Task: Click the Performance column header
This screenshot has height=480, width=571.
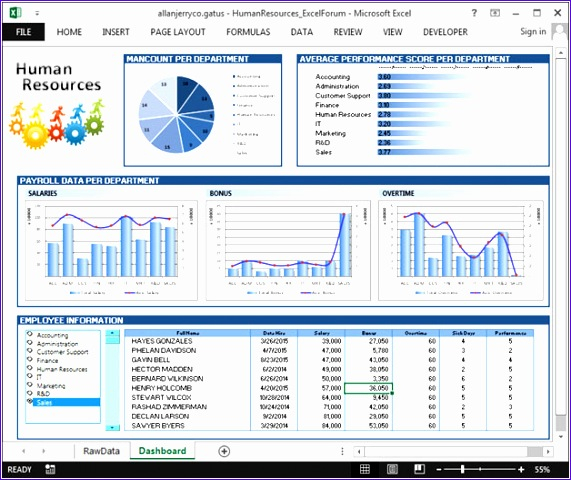Action: coord(510,333)
